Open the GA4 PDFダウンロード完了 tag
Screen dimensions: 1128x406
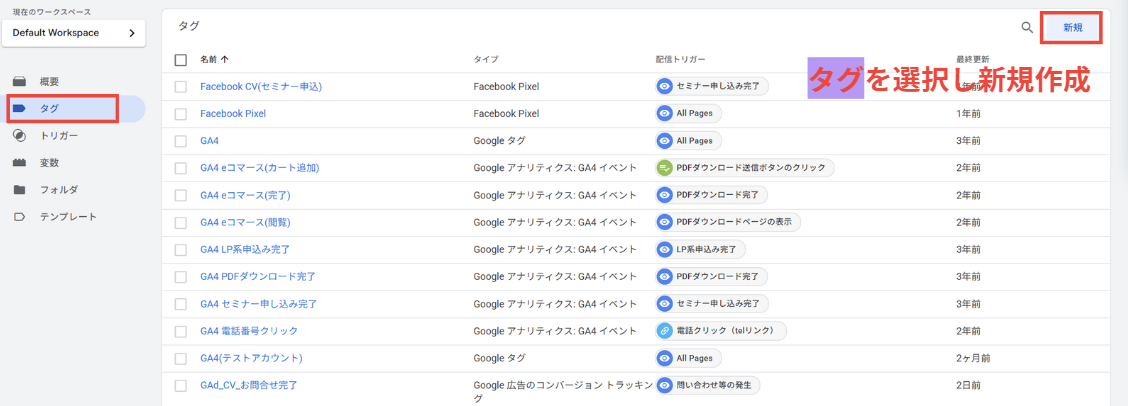coord(258,277)
